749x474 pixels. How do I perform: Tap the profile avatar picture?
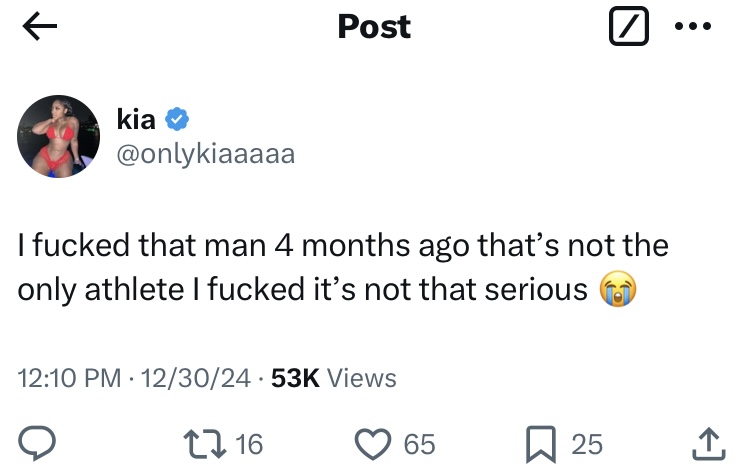pos(60,138)
